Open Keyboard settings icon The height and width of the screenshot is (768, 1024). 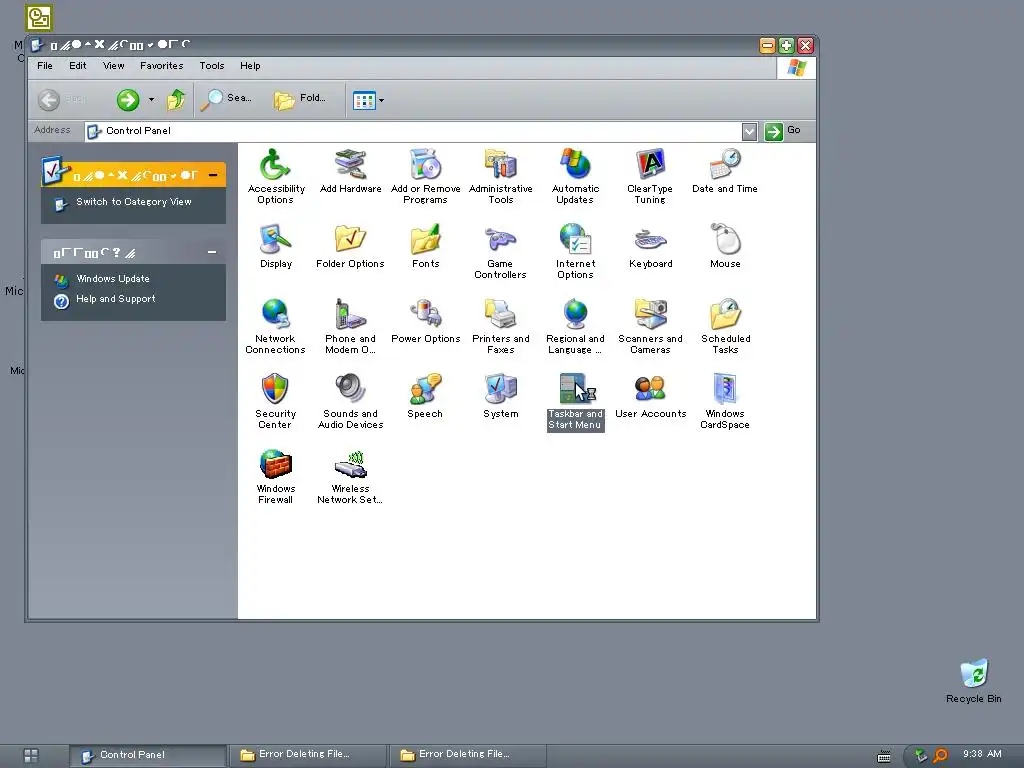coord(650,246)
